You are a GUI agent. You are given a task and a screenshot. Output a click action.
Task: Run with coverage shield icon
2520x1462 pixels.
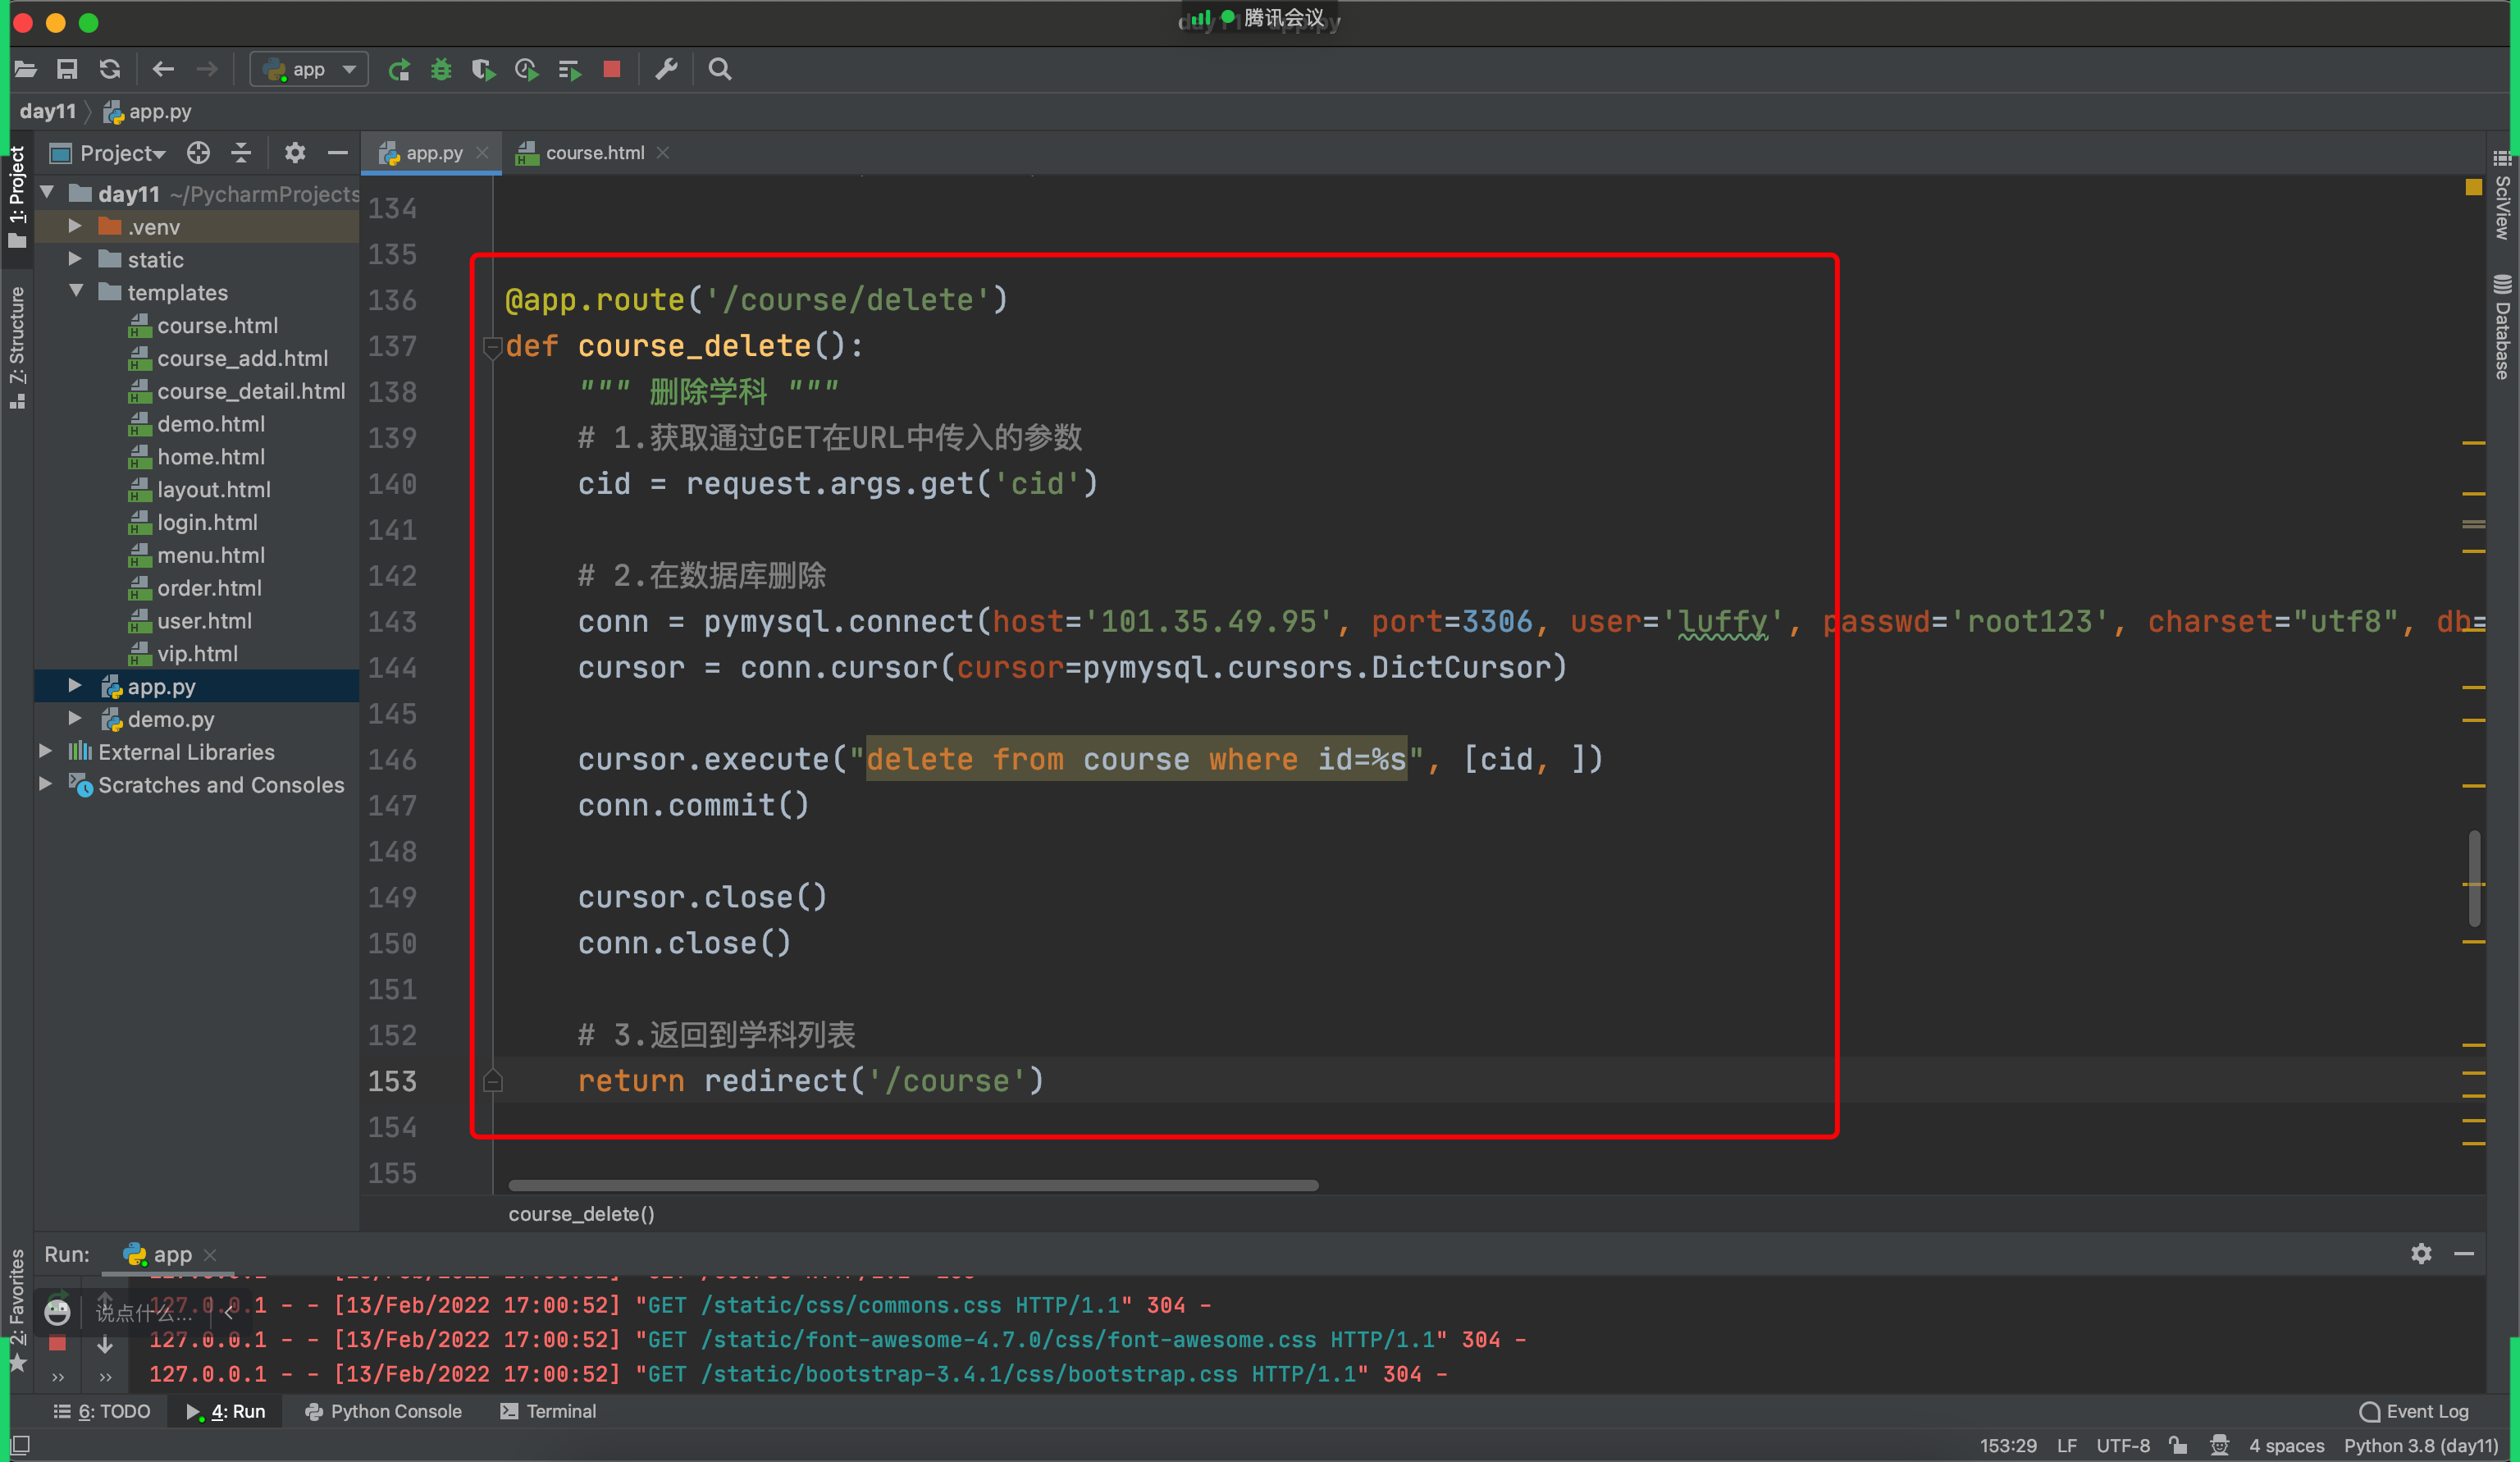click(x=483, y=69)
